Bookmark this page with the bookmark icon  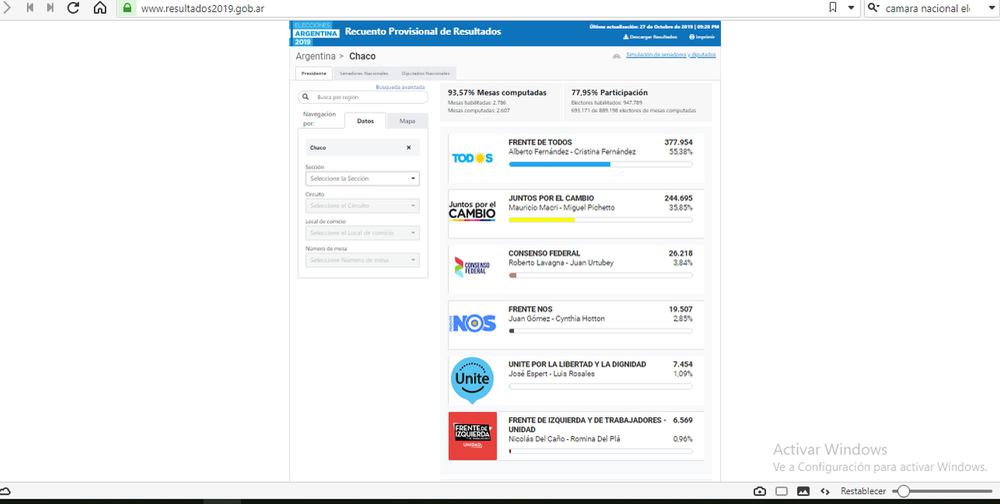pos(834,8)
